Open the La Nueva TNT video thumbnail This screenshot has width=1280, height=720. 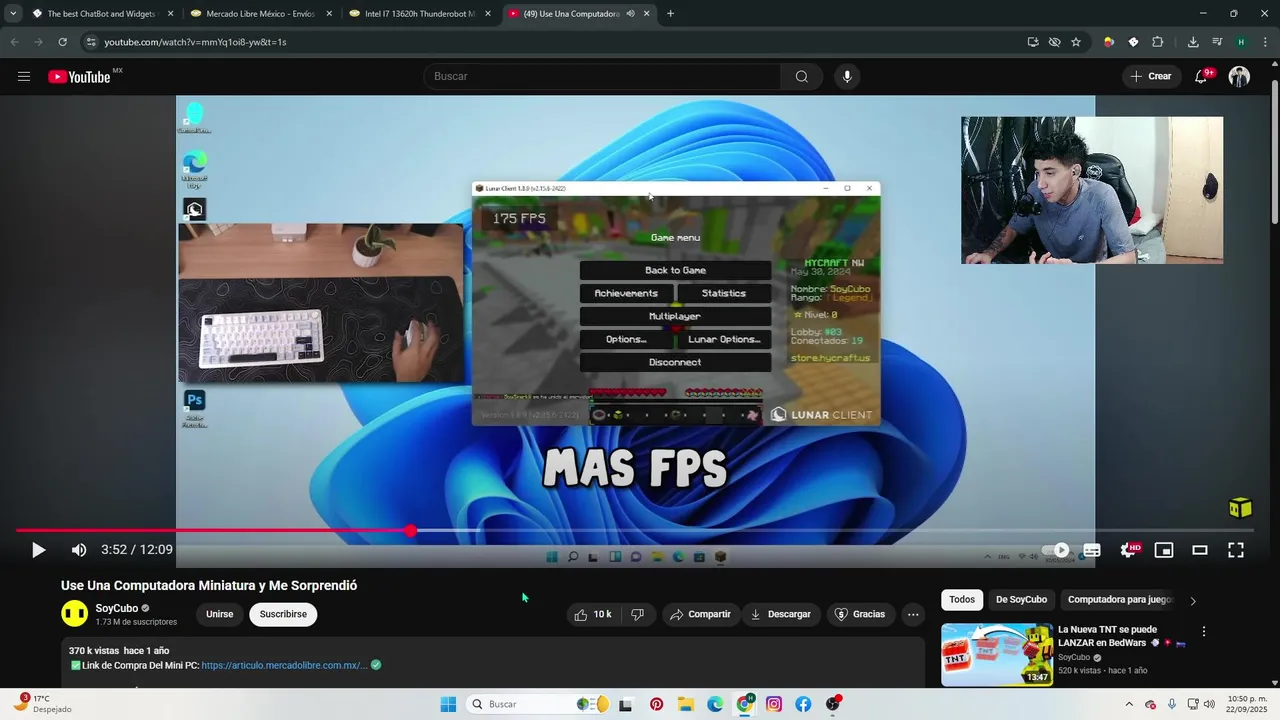coord(997,655)
